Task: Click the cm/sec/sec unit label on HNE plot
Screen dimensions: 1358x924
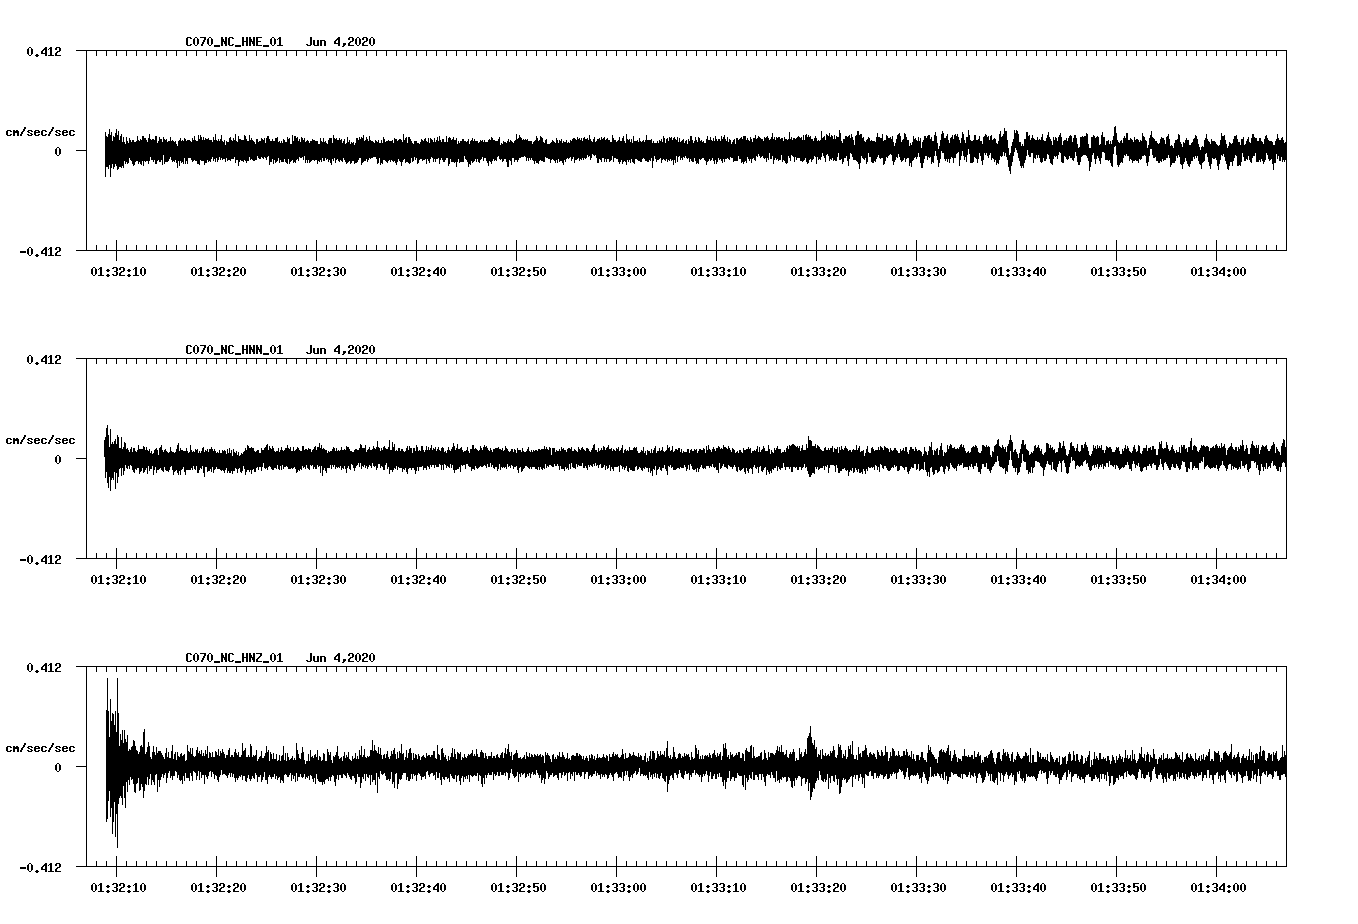Action: tap(40, 132)
